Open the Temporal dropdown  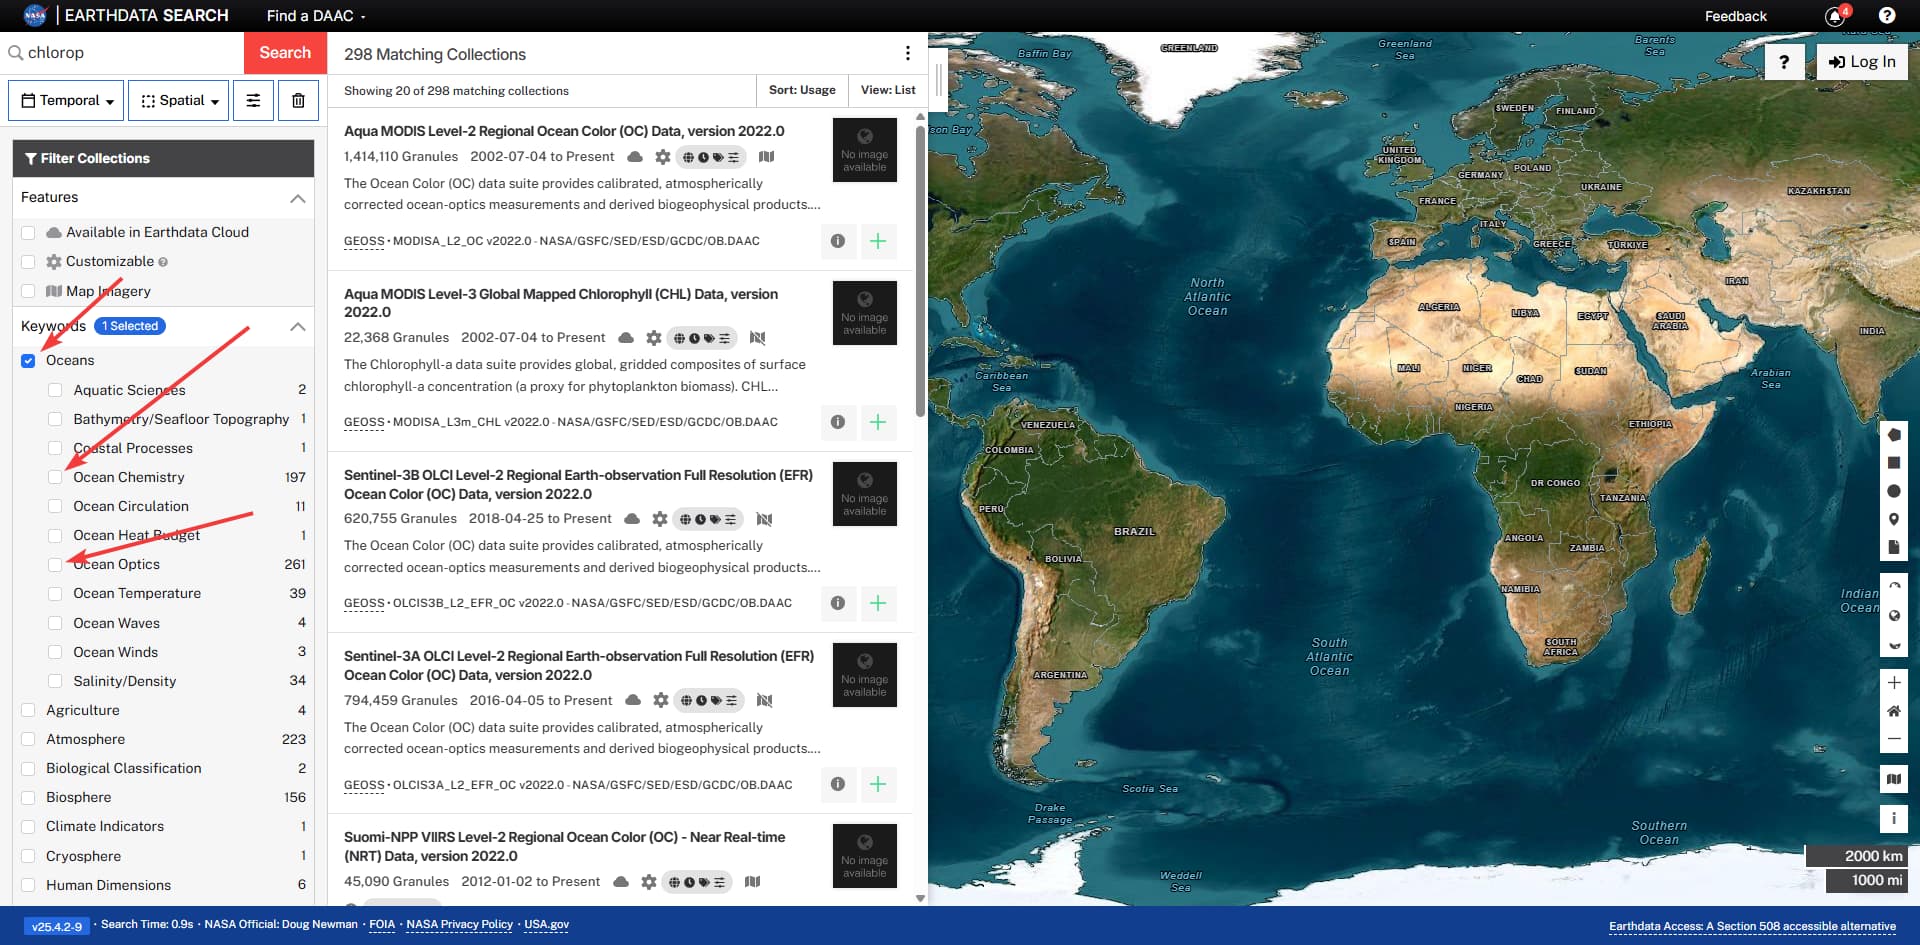coord(67,101)
